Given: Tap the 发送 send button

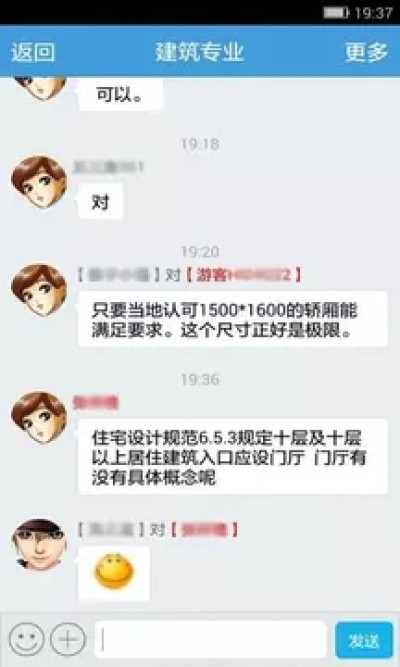Looking at the screenshot, I should [364, 640].
